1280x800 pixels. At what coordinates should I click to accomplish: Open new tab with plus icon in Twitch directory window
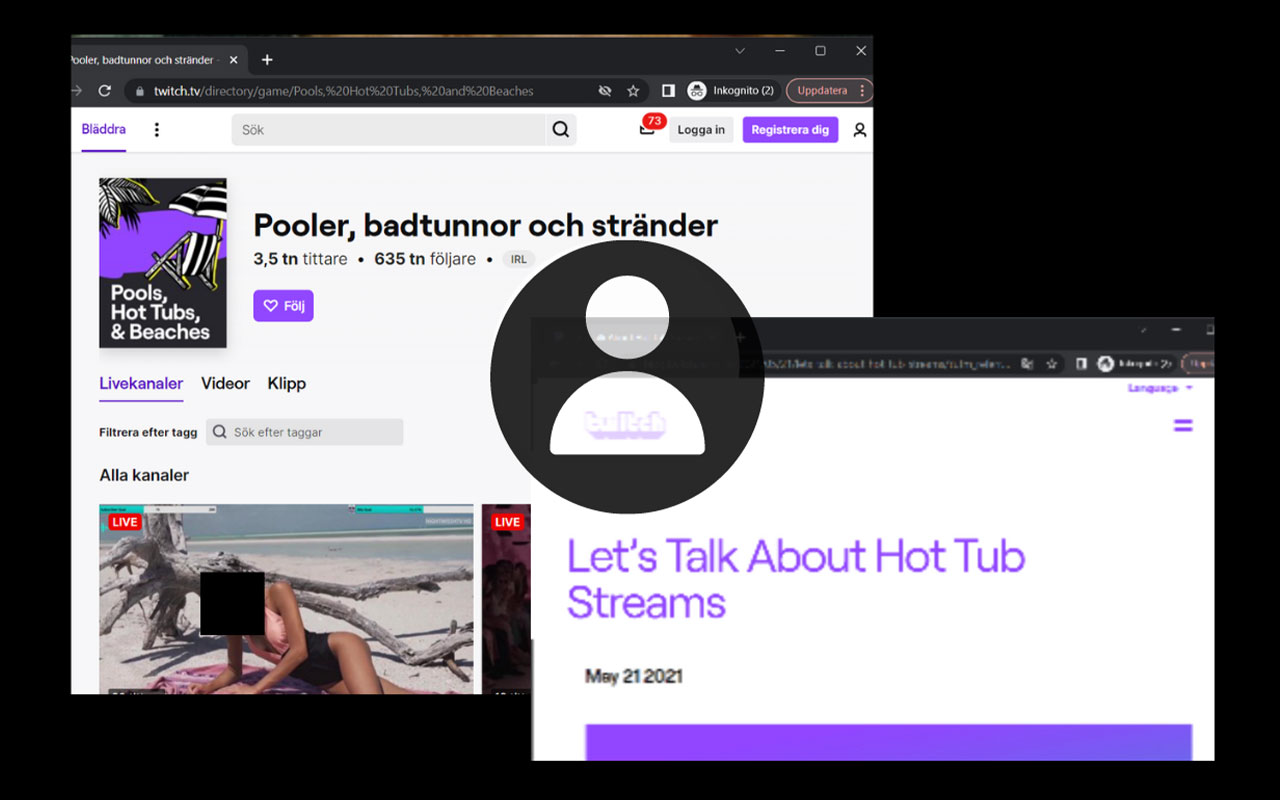[267, 60]
